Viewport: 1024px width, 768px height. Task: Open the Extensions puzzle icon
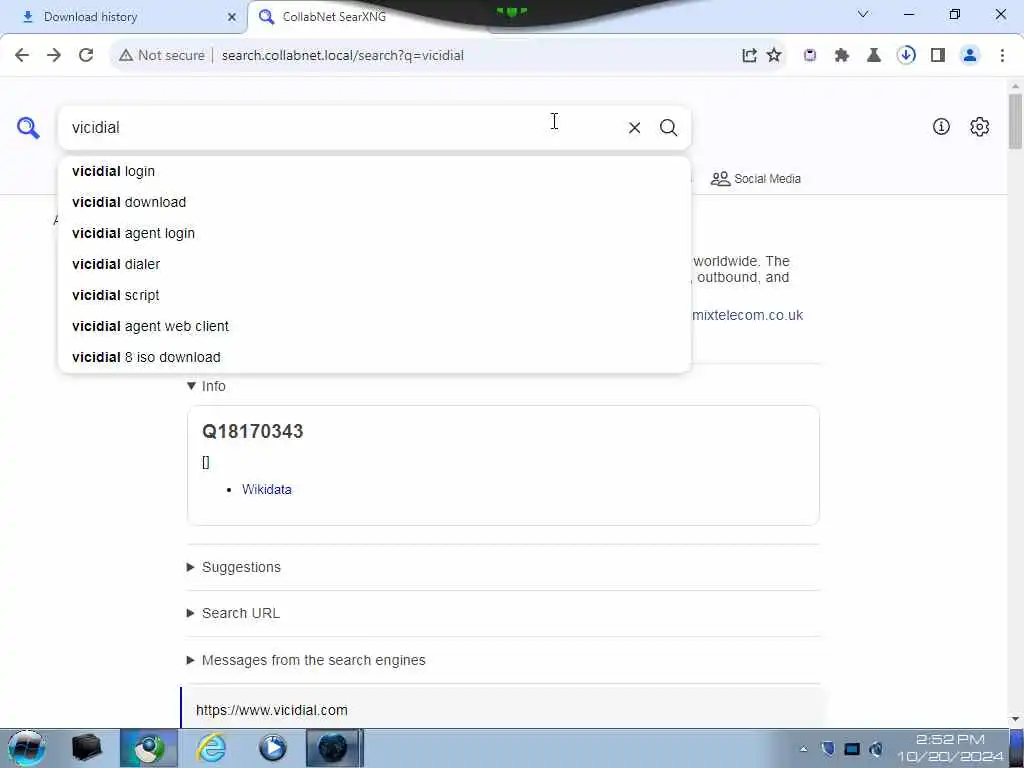[842, 56]
